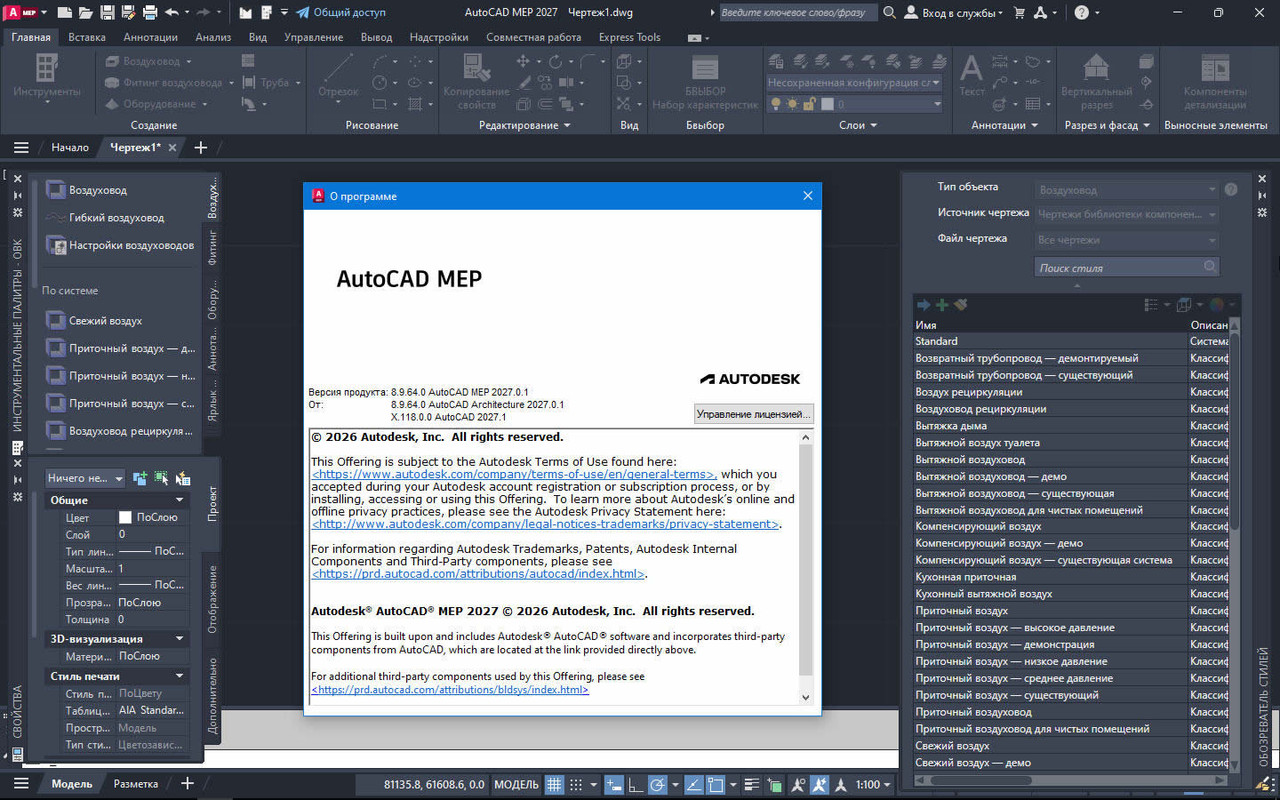Toggle the grid display in status bar

(554, 785)
